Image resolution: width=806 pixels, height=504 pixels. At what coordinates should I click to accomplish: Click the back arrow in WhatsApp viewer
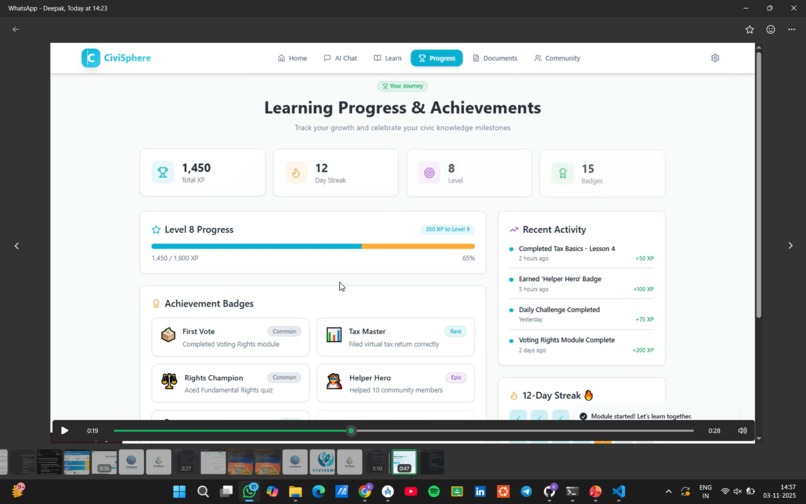pos(16,29)
